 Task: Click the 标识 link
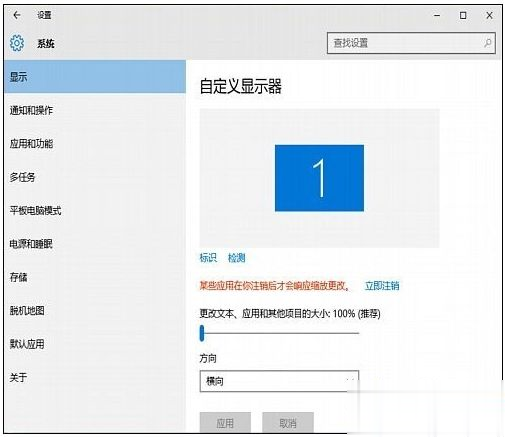[208, 258]
